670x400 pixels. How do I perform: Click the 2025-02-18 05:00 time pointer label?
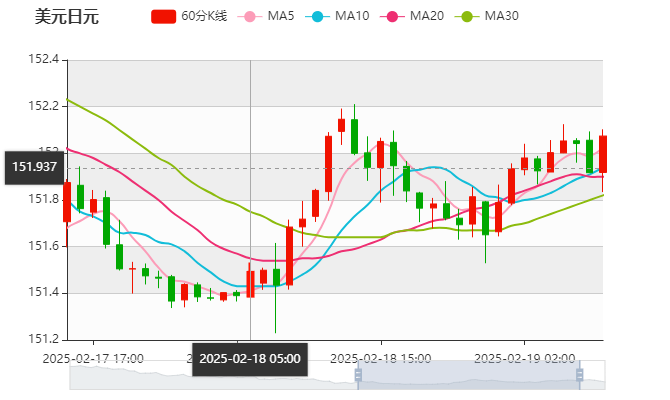point(250,358)
